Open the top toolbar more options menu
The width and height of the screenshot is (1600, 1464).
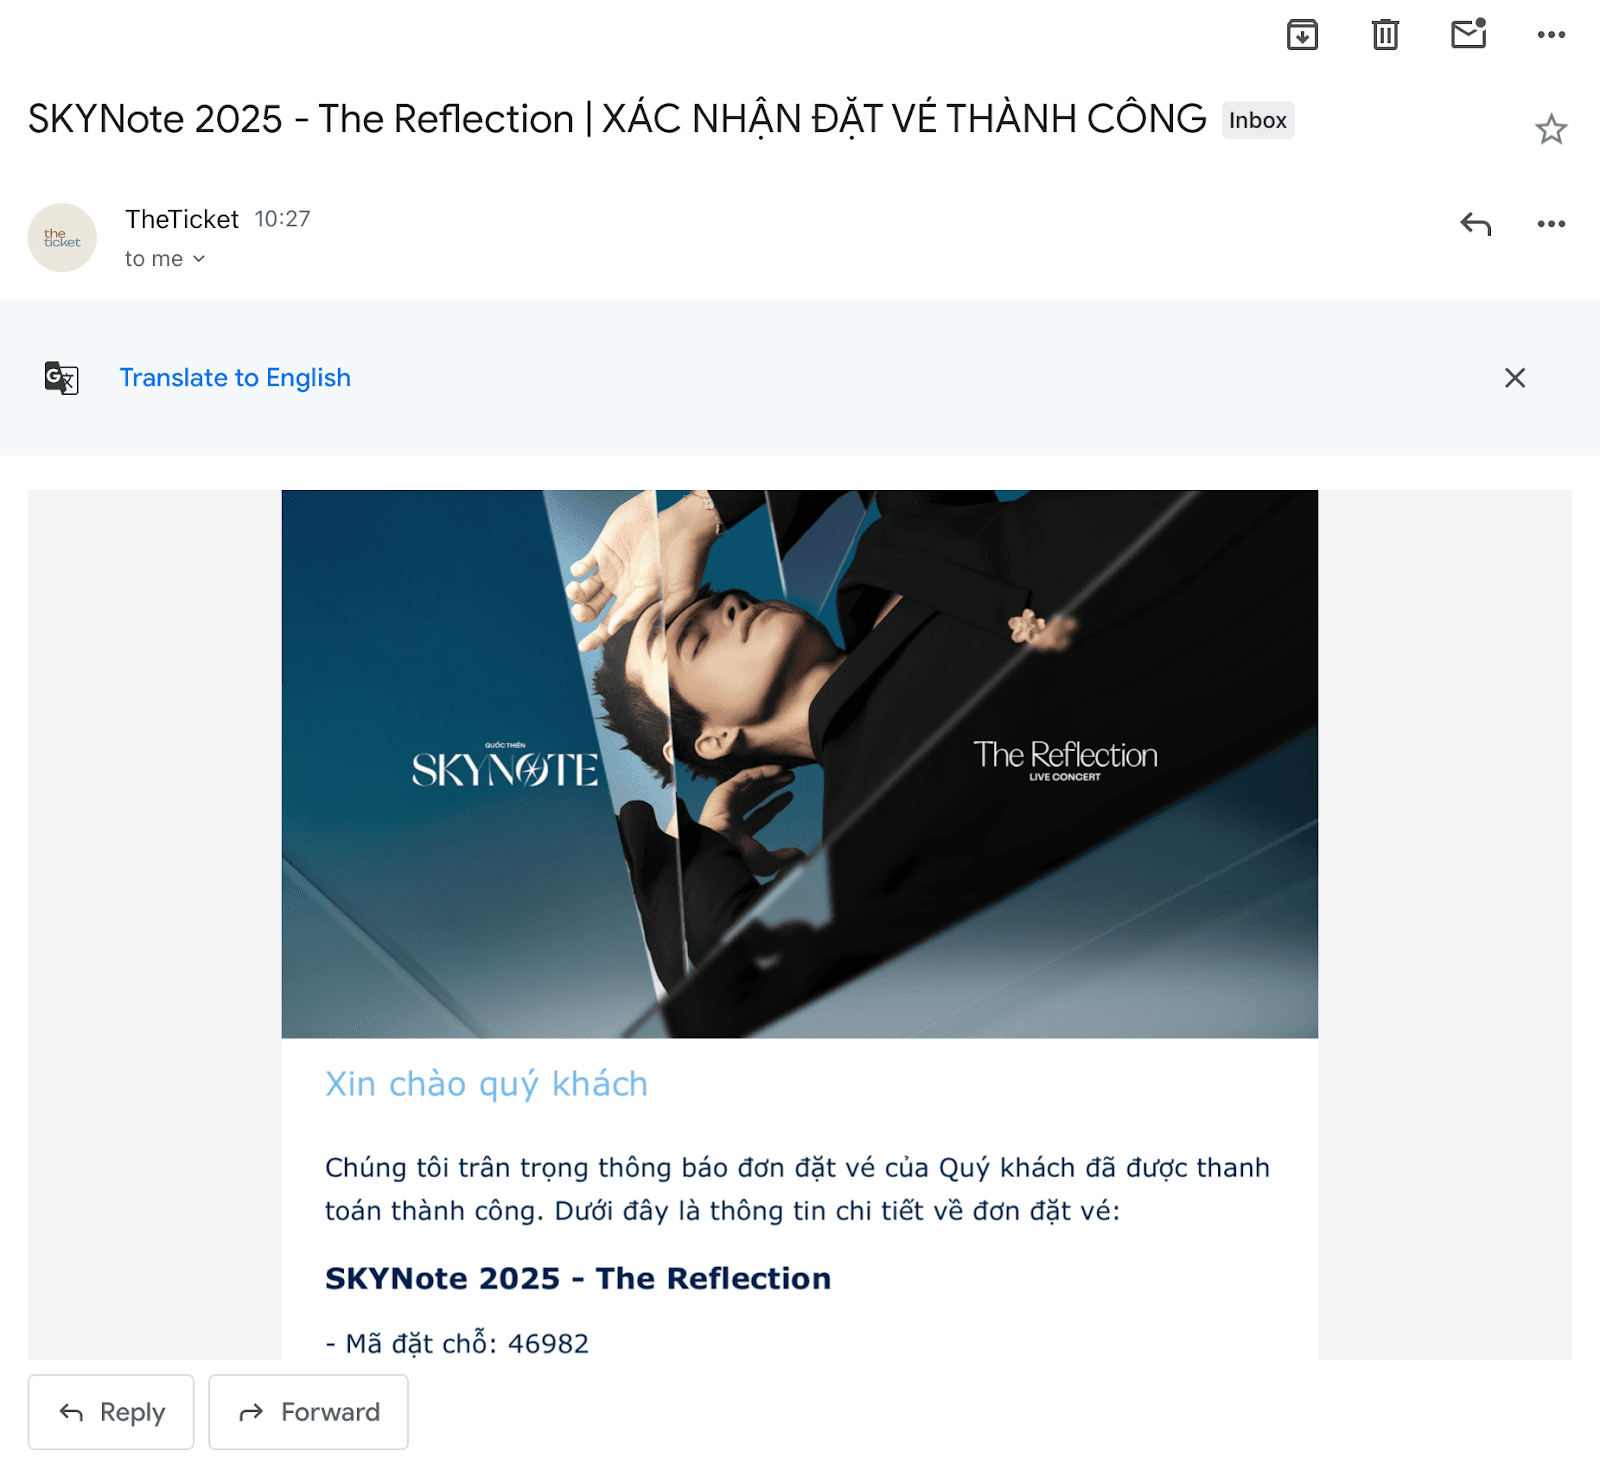pos(1551,35)
